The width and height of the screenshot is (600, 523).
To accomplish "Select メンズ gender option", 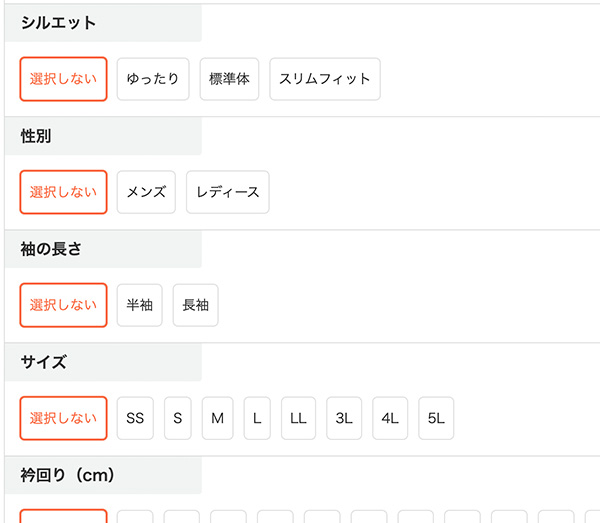I will tap(146, 192).
